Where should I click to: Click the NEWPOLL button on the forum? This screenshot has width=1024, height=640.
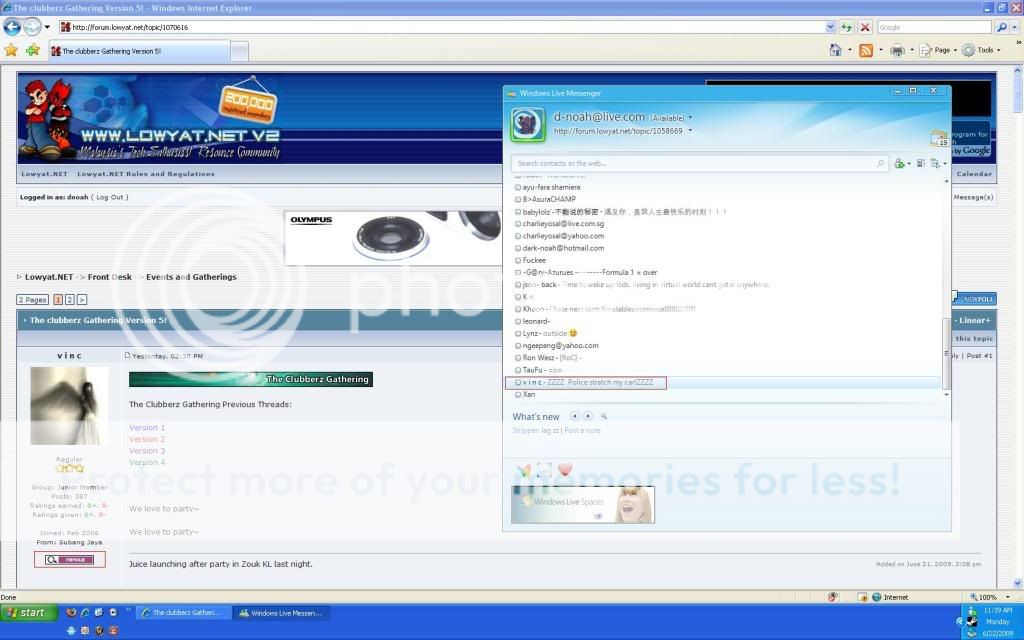click(x=977, y=298)
